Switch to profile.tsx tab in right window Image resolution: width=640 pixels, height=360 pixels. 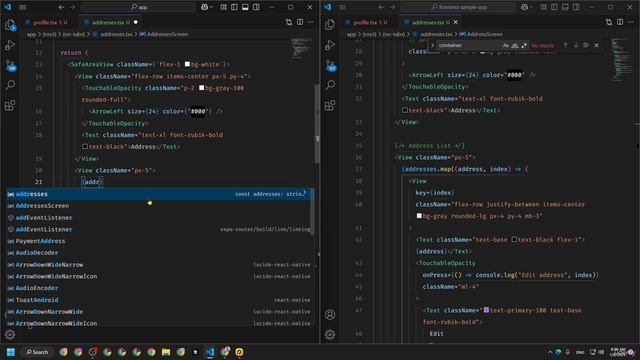(x=367, y=22)
